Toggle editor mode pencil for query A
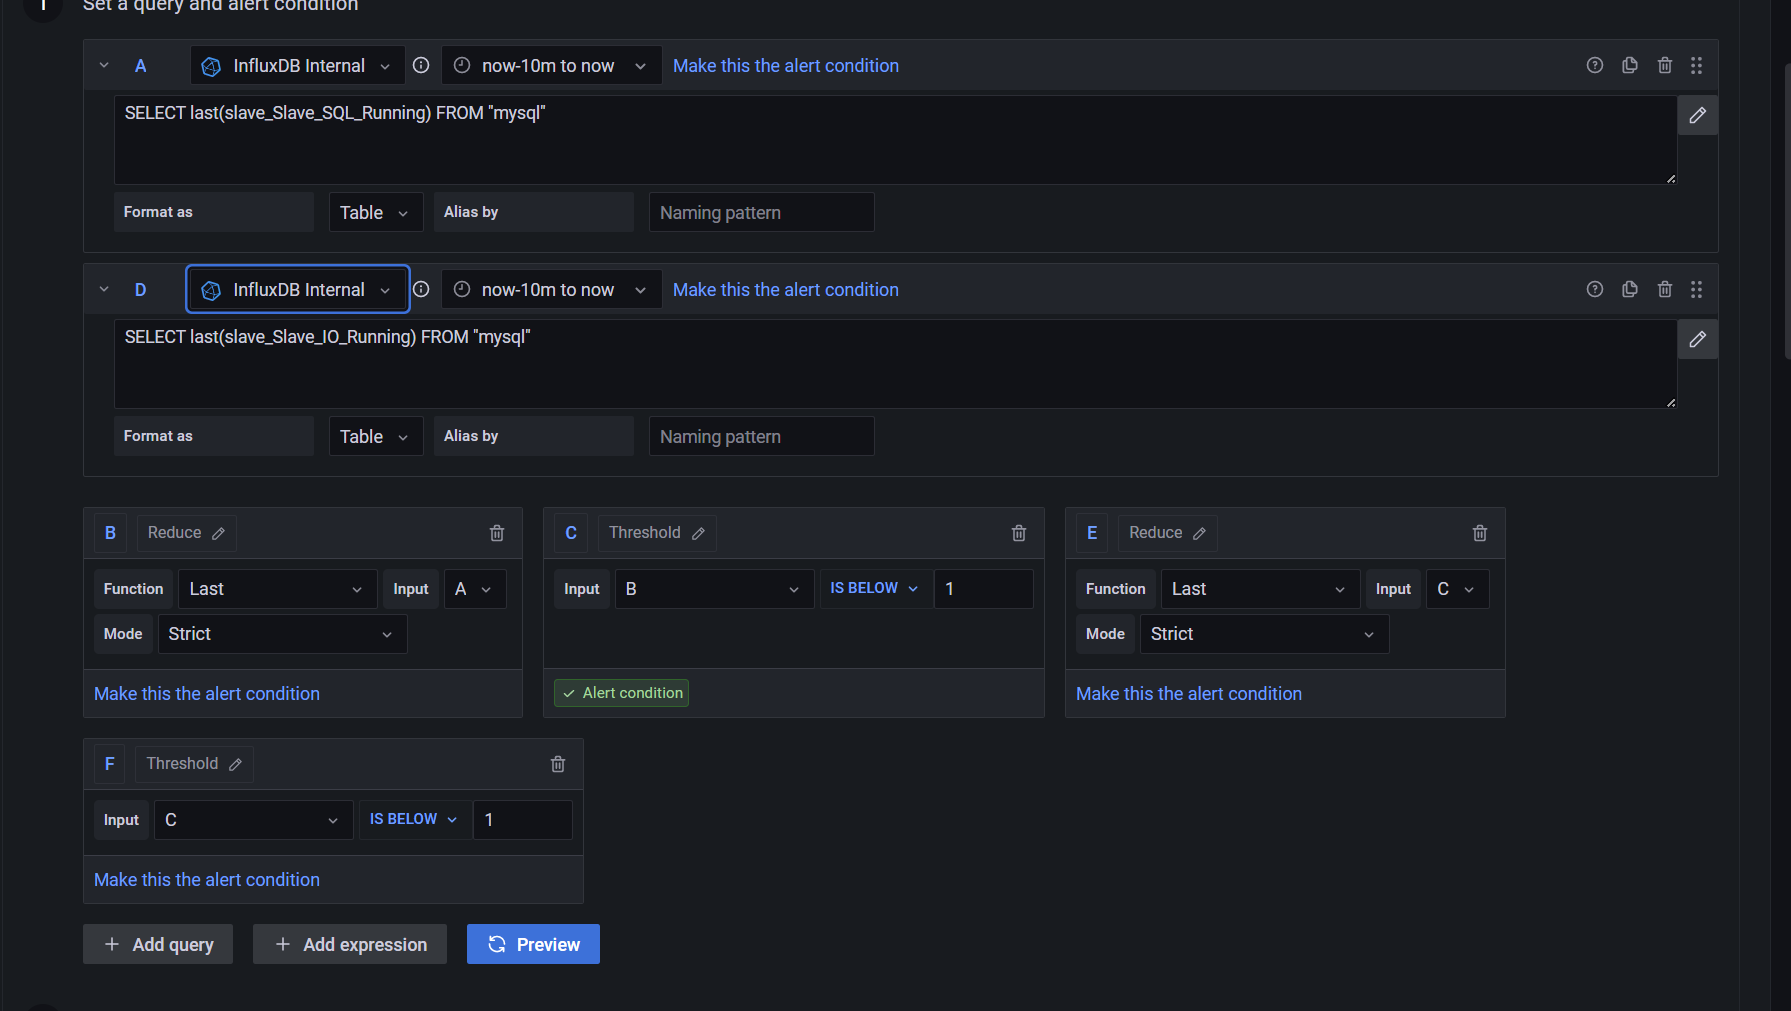 point(1698,115)
